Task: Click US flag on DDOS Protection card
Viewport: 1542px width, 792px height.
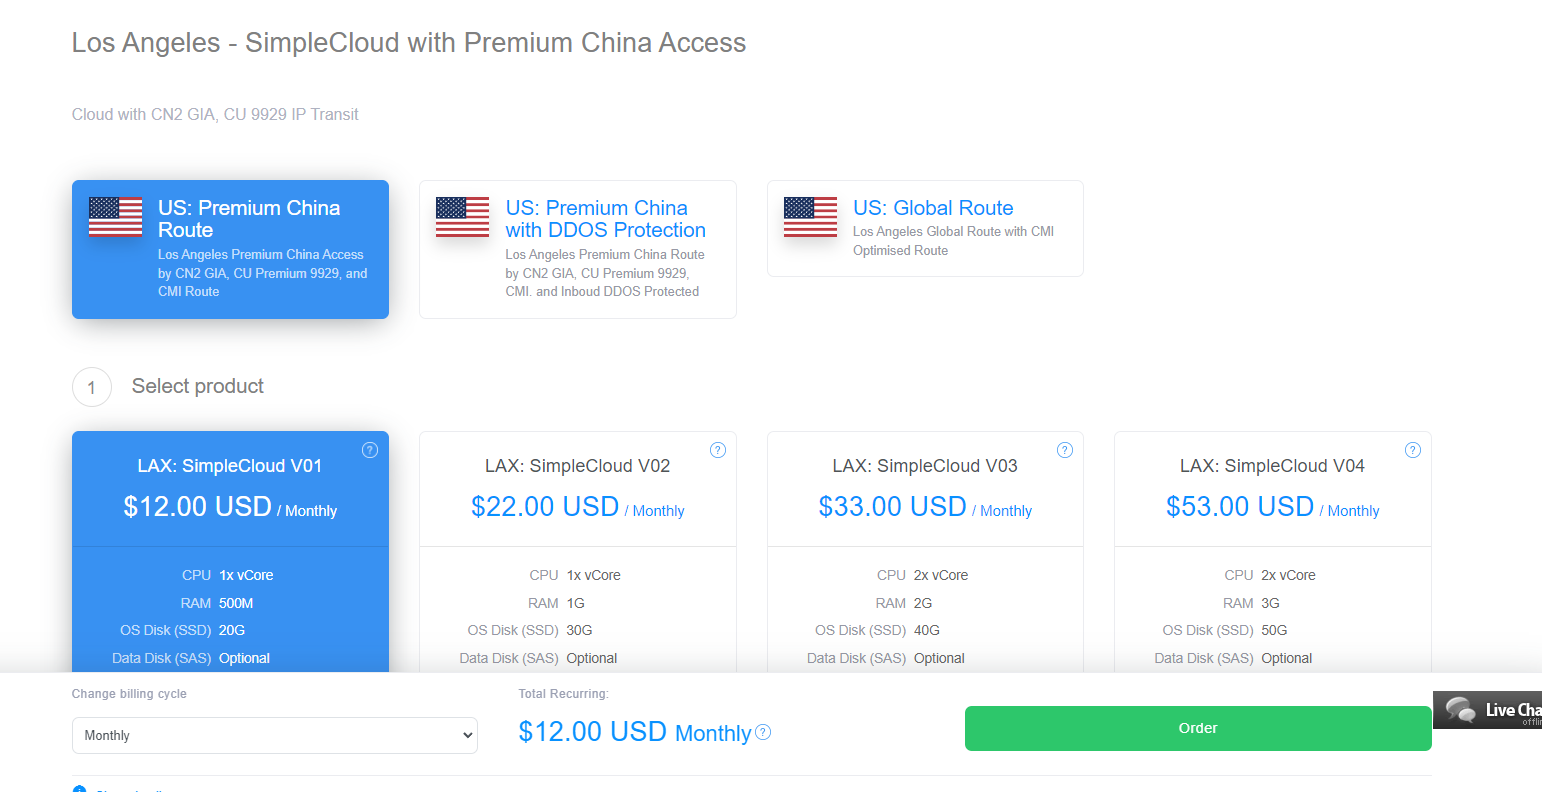Action: pos(462,217)
